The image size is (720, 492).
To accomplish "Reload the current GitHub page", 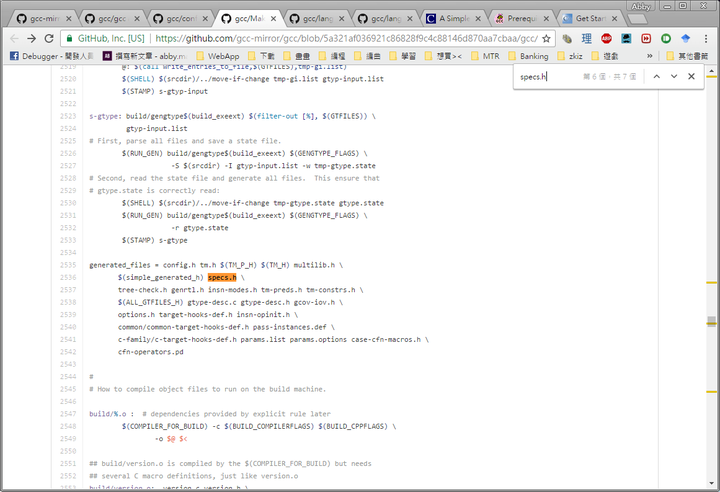I will click(49, 39).
